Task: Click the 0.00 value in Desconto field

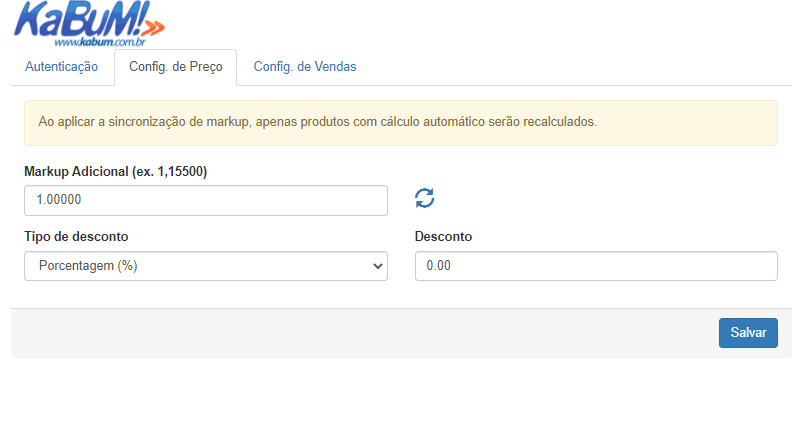Action: click(x=439, y=266)
